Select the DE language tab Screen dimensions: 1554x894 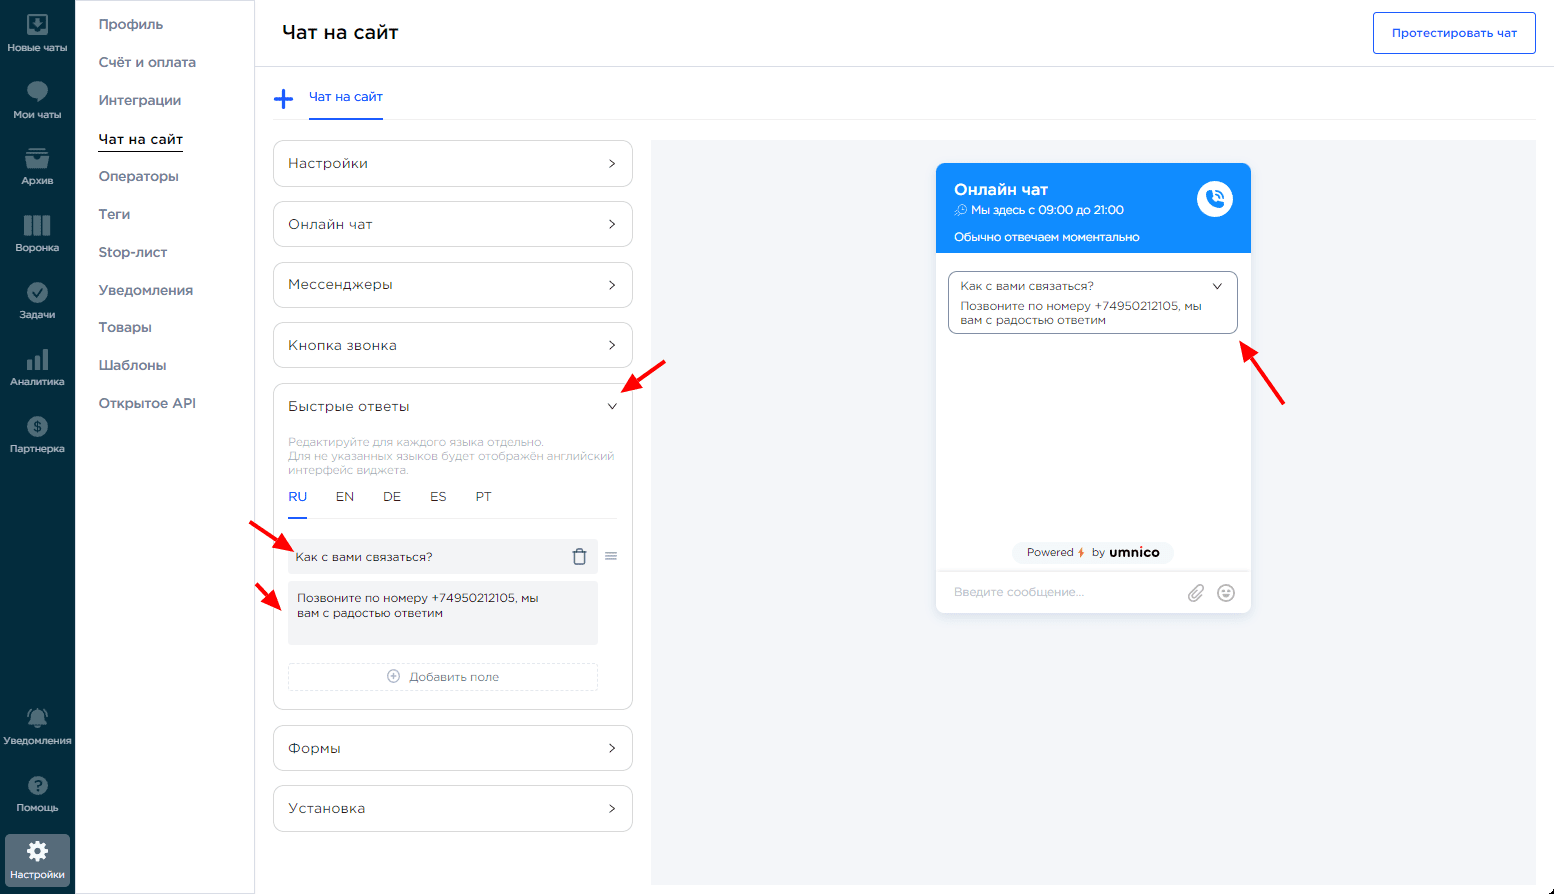pyautogui.click(x=392, y=497)
